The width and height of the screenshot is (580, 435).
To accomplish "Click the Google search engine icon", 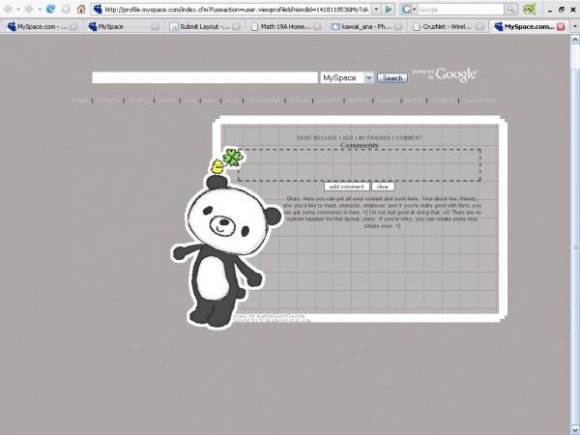I will 407,9.
